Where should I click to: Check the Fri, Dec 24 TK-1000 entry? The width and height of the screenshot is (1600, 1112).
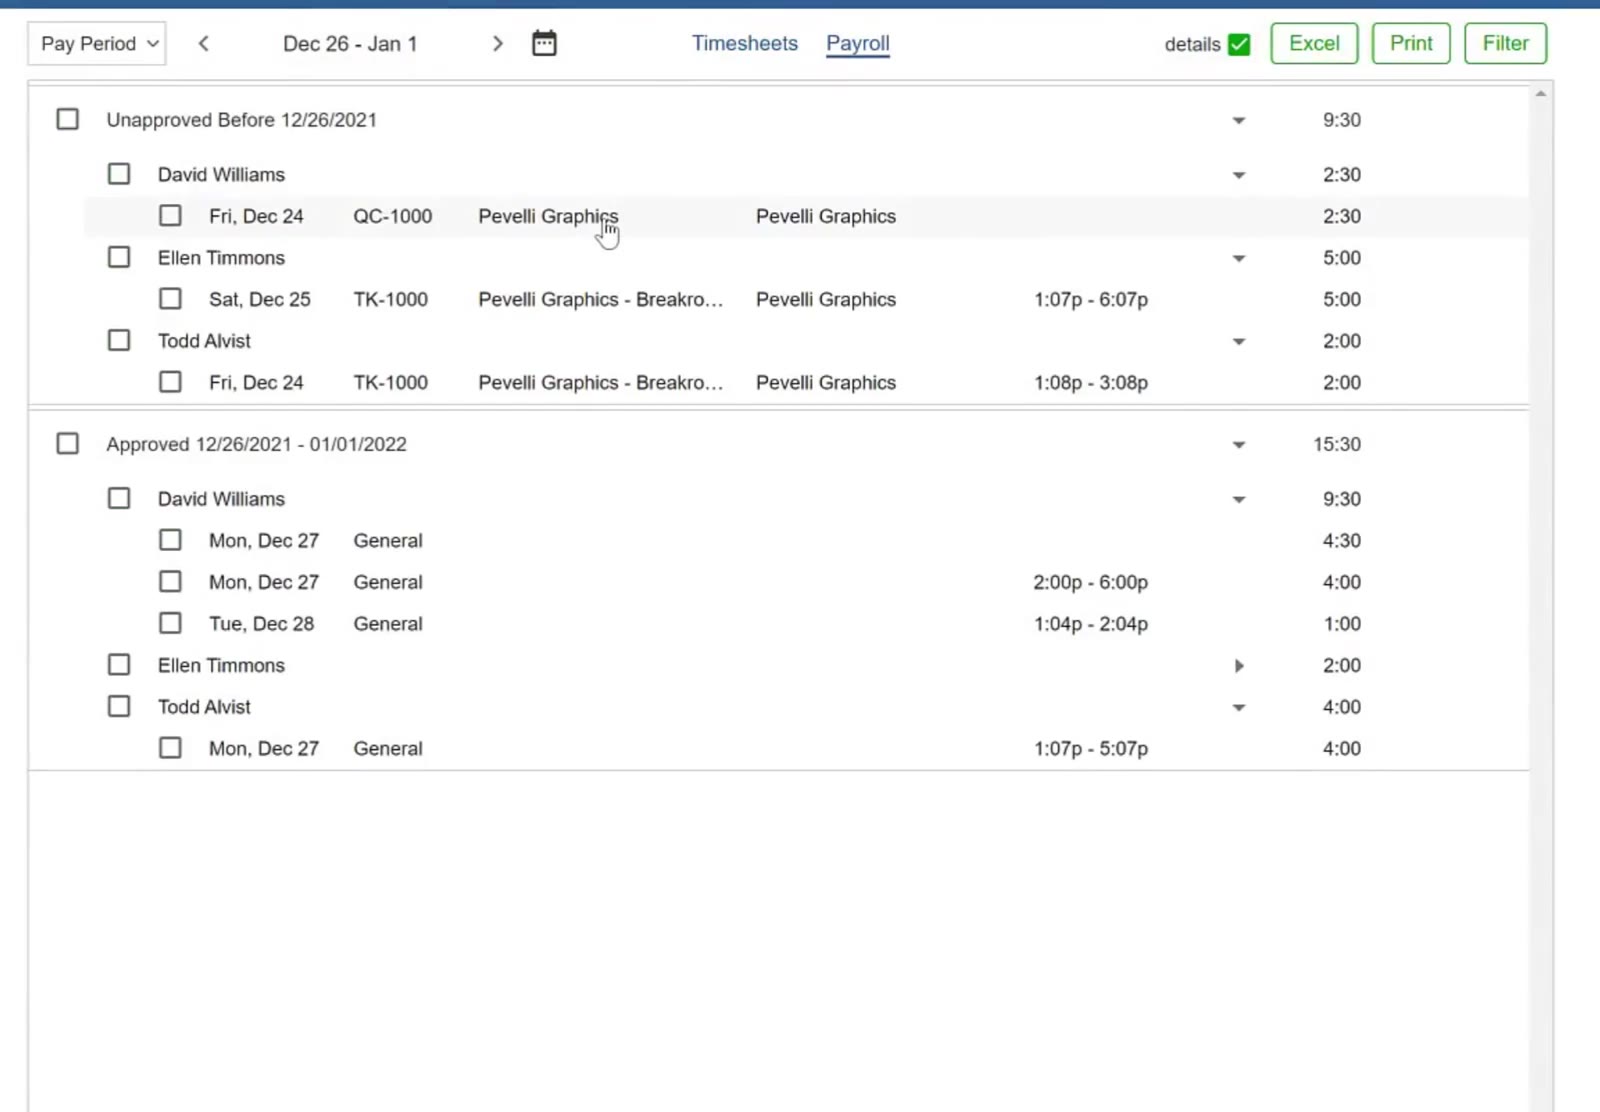point(171,381)
